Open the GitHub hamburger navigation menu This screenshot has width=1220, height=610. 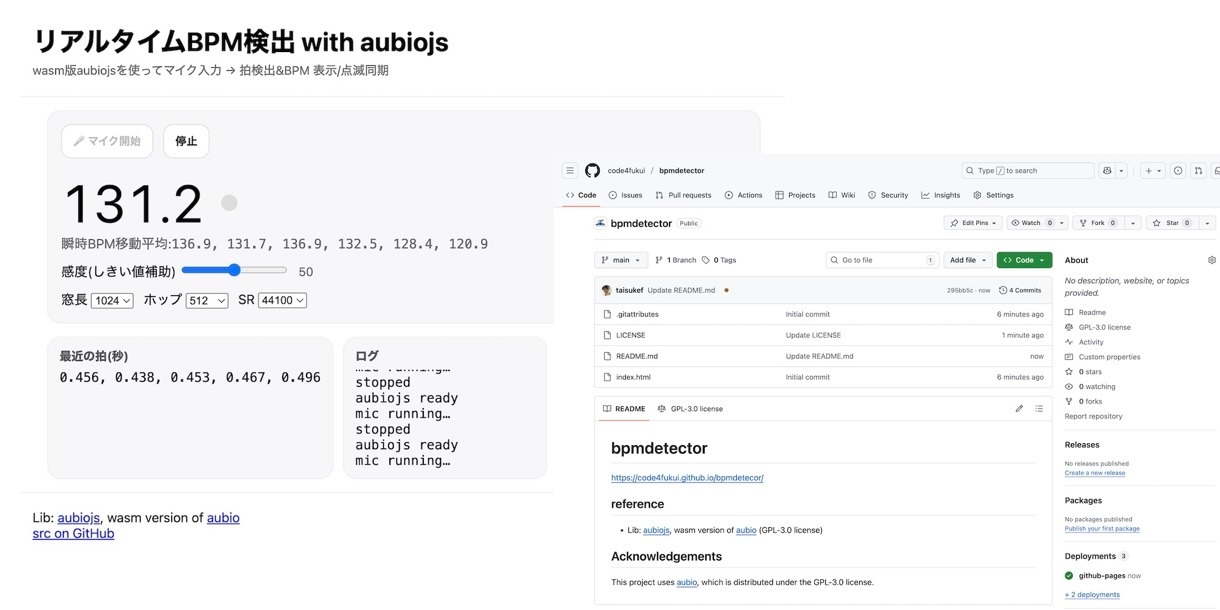pos(569,171)
